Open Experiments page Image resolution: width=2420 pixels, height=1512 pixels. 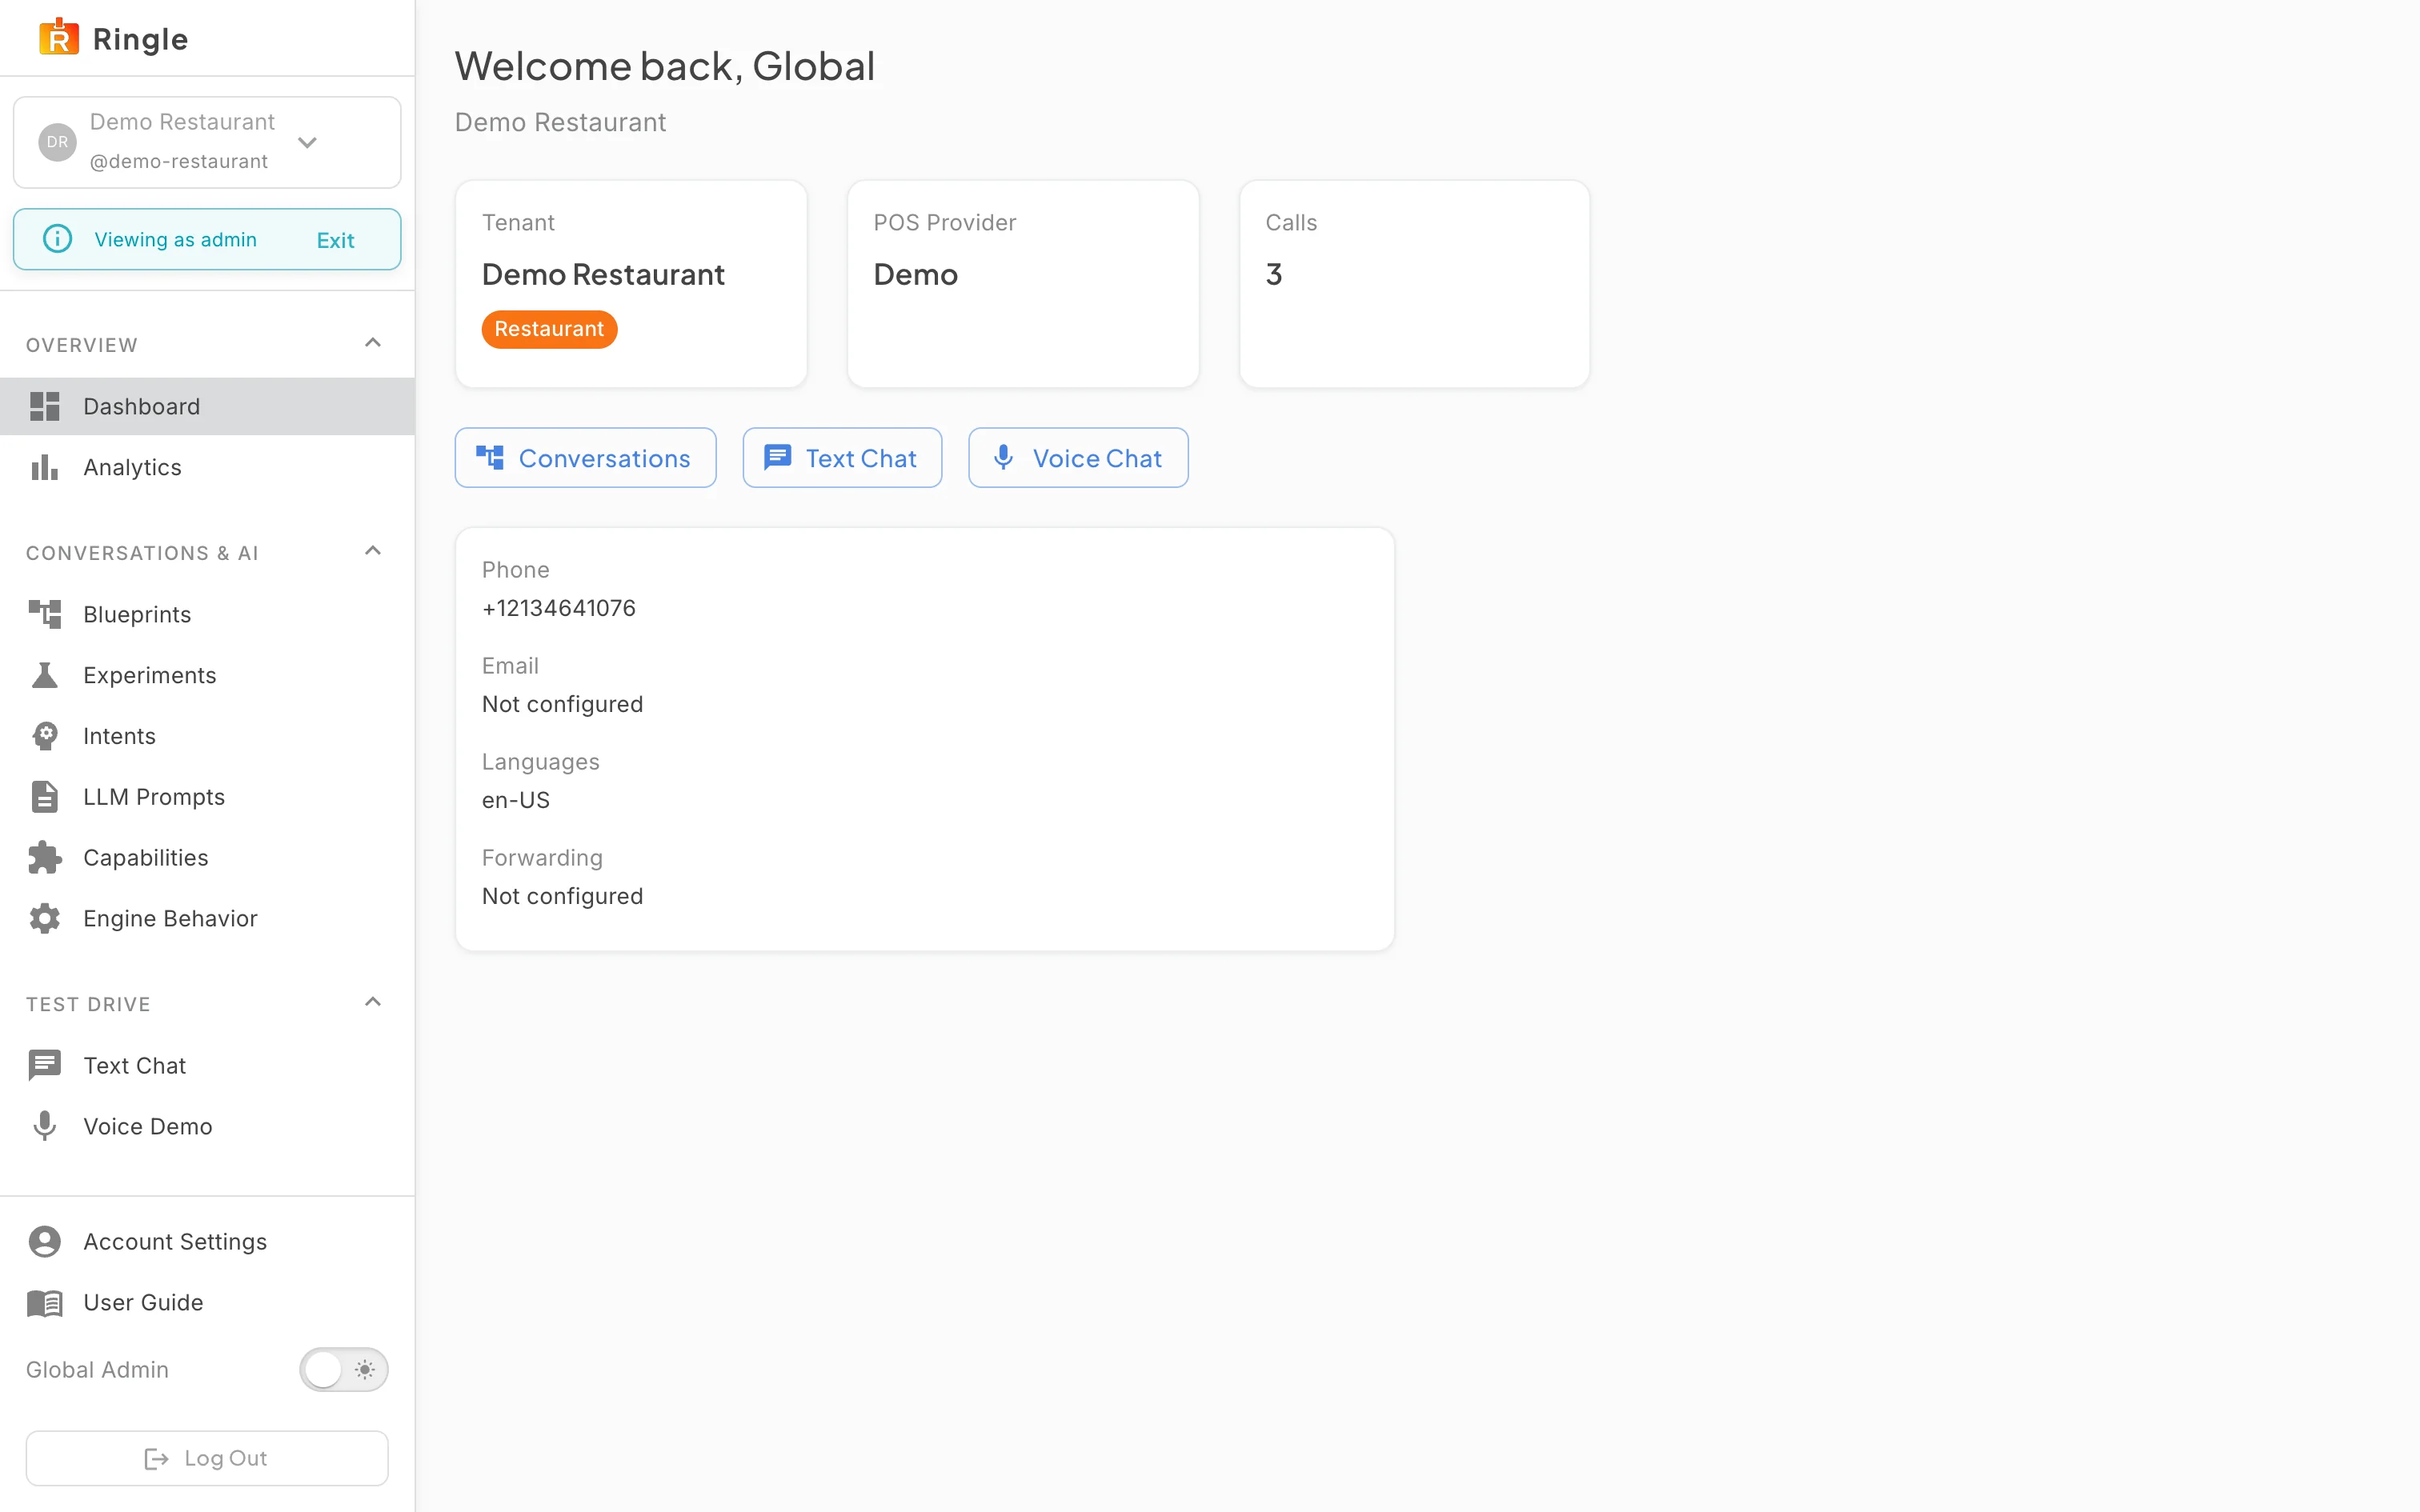[x=207, y=675]
